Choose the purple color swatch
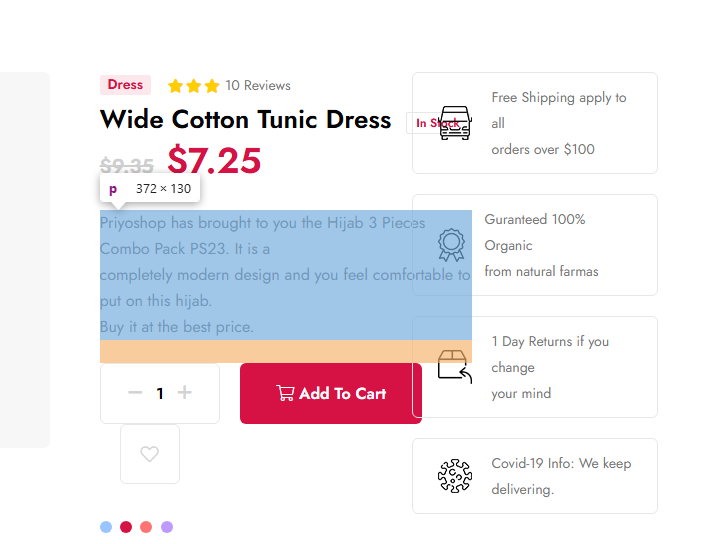 click(x=167, y=527)
